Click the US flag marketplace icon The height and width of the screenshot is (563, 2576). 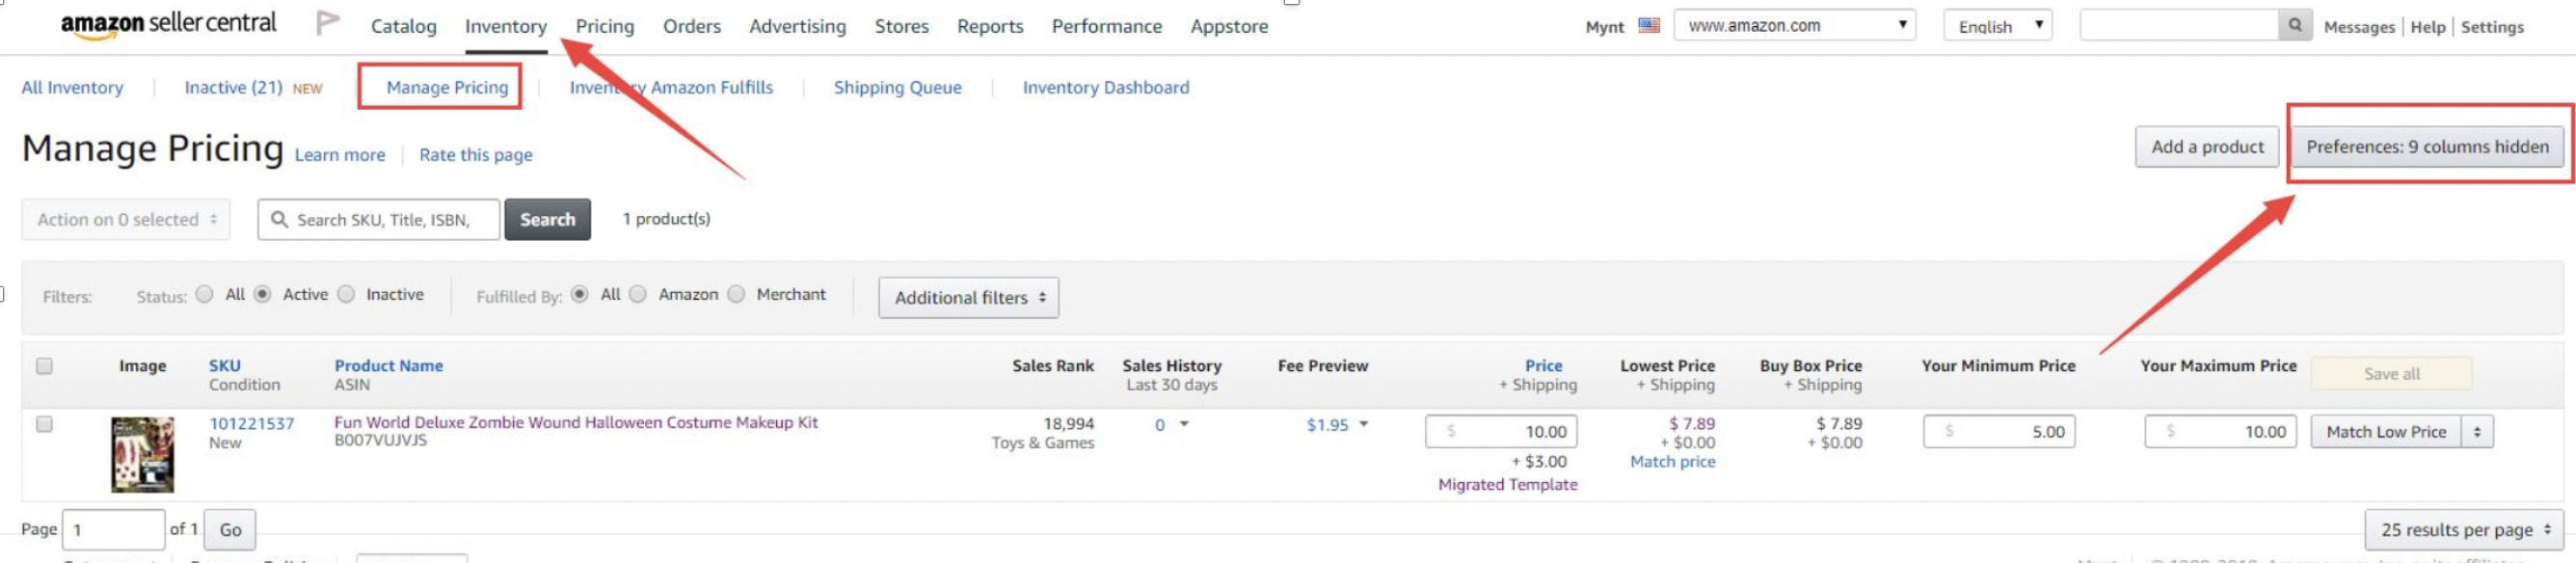pos(1649,25)
